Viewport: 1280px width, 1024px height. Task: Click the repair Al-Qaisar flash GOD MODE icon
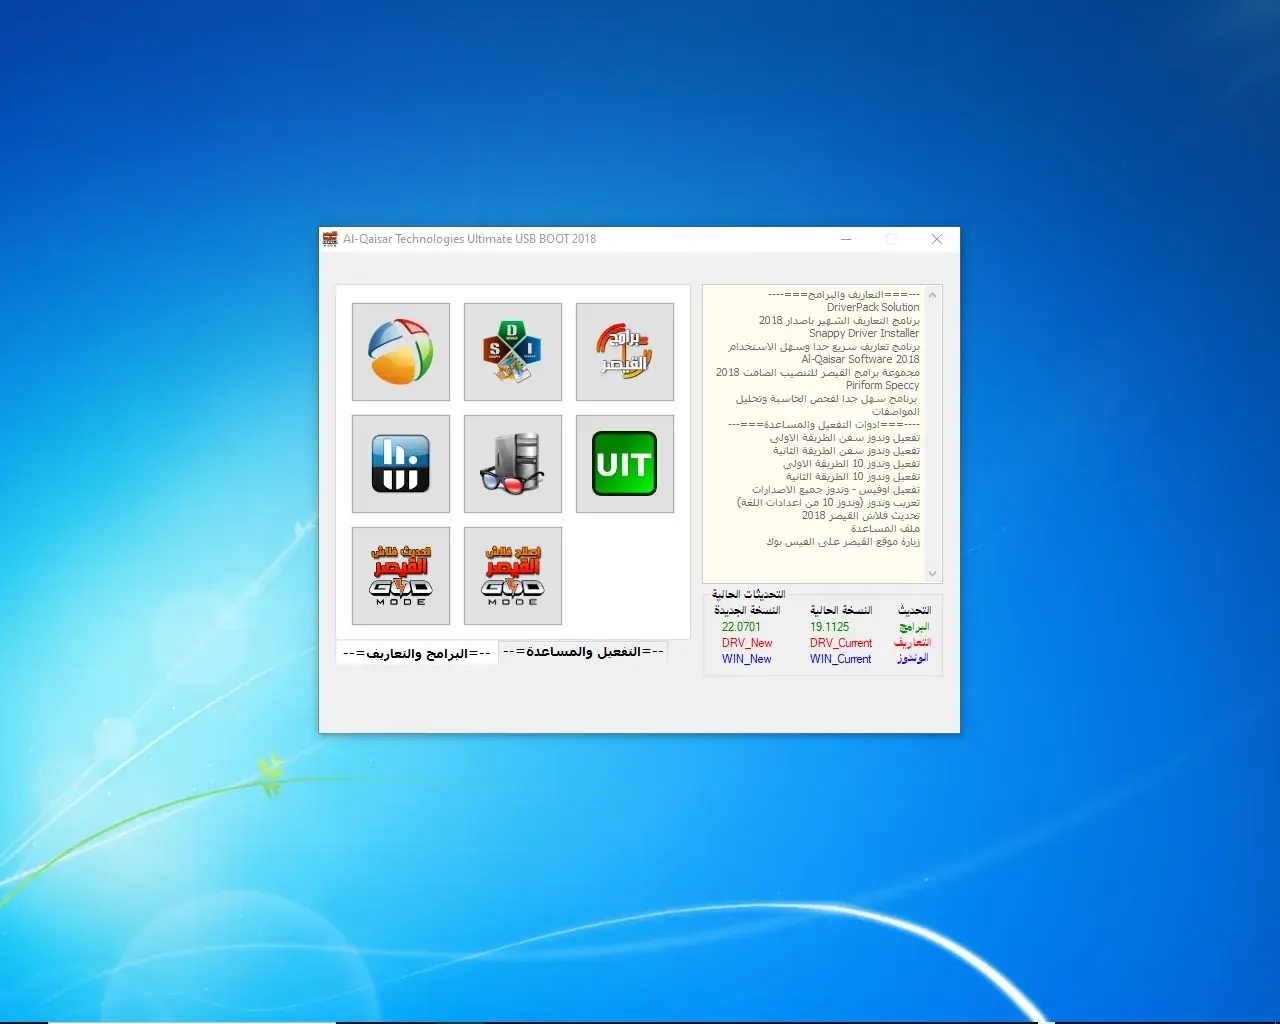click(513, 576)
